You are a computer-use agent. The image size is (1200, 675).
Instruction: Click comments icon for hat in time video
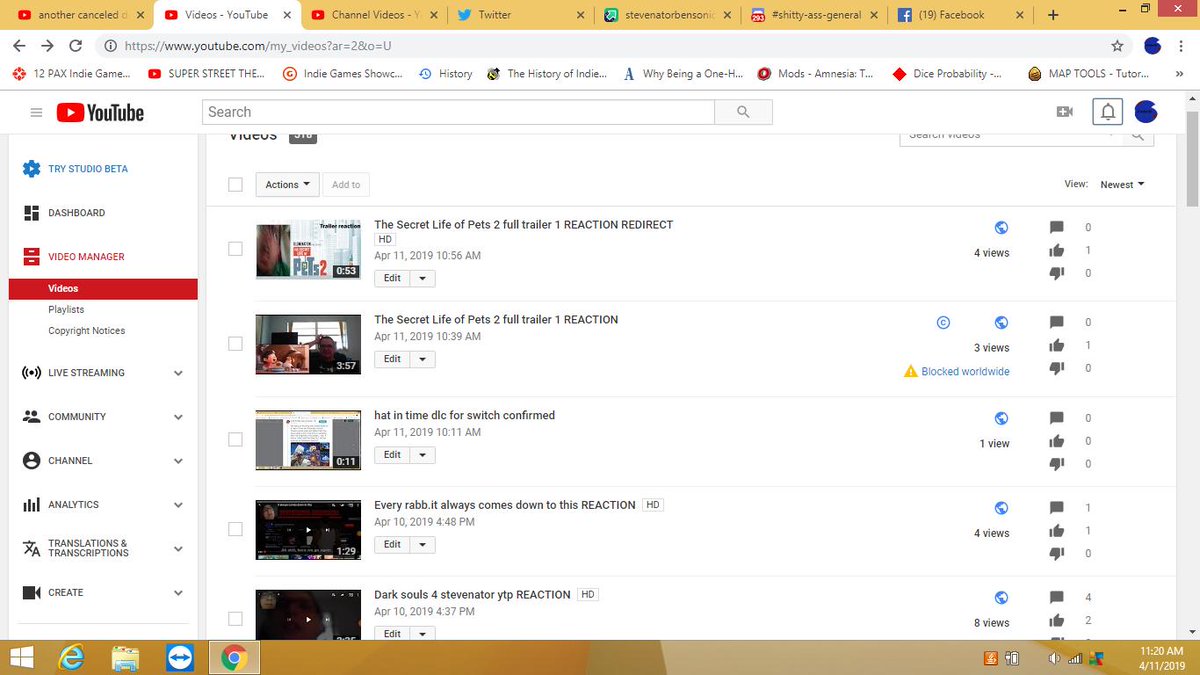[x=1057, y=418]
